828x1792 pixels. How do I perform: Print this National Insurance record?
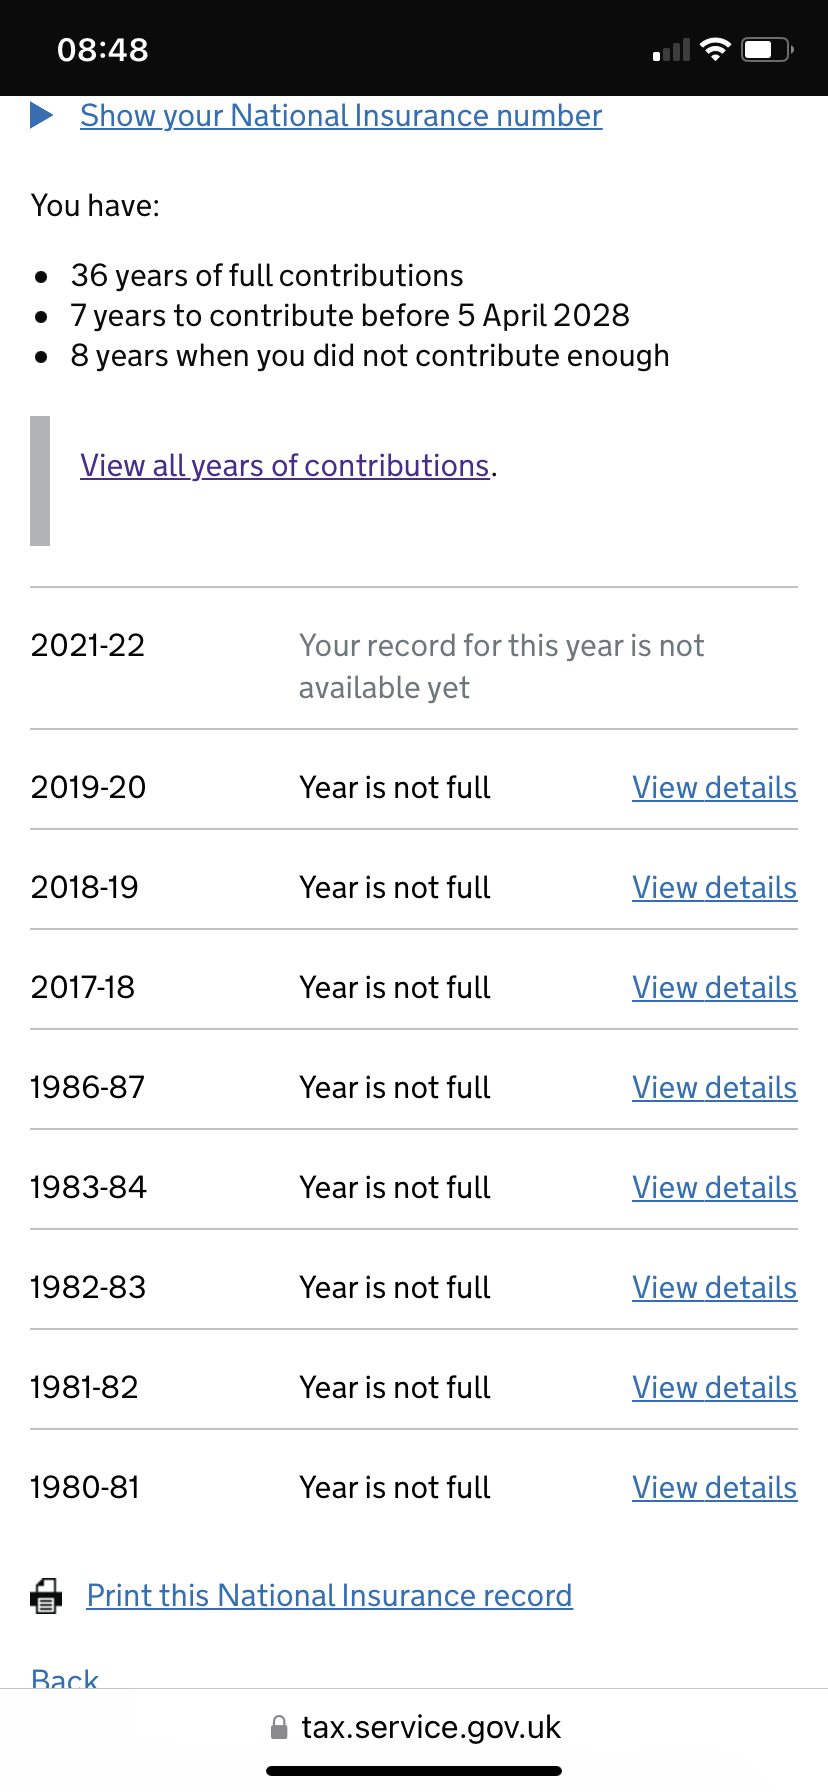click(329, 1596)
